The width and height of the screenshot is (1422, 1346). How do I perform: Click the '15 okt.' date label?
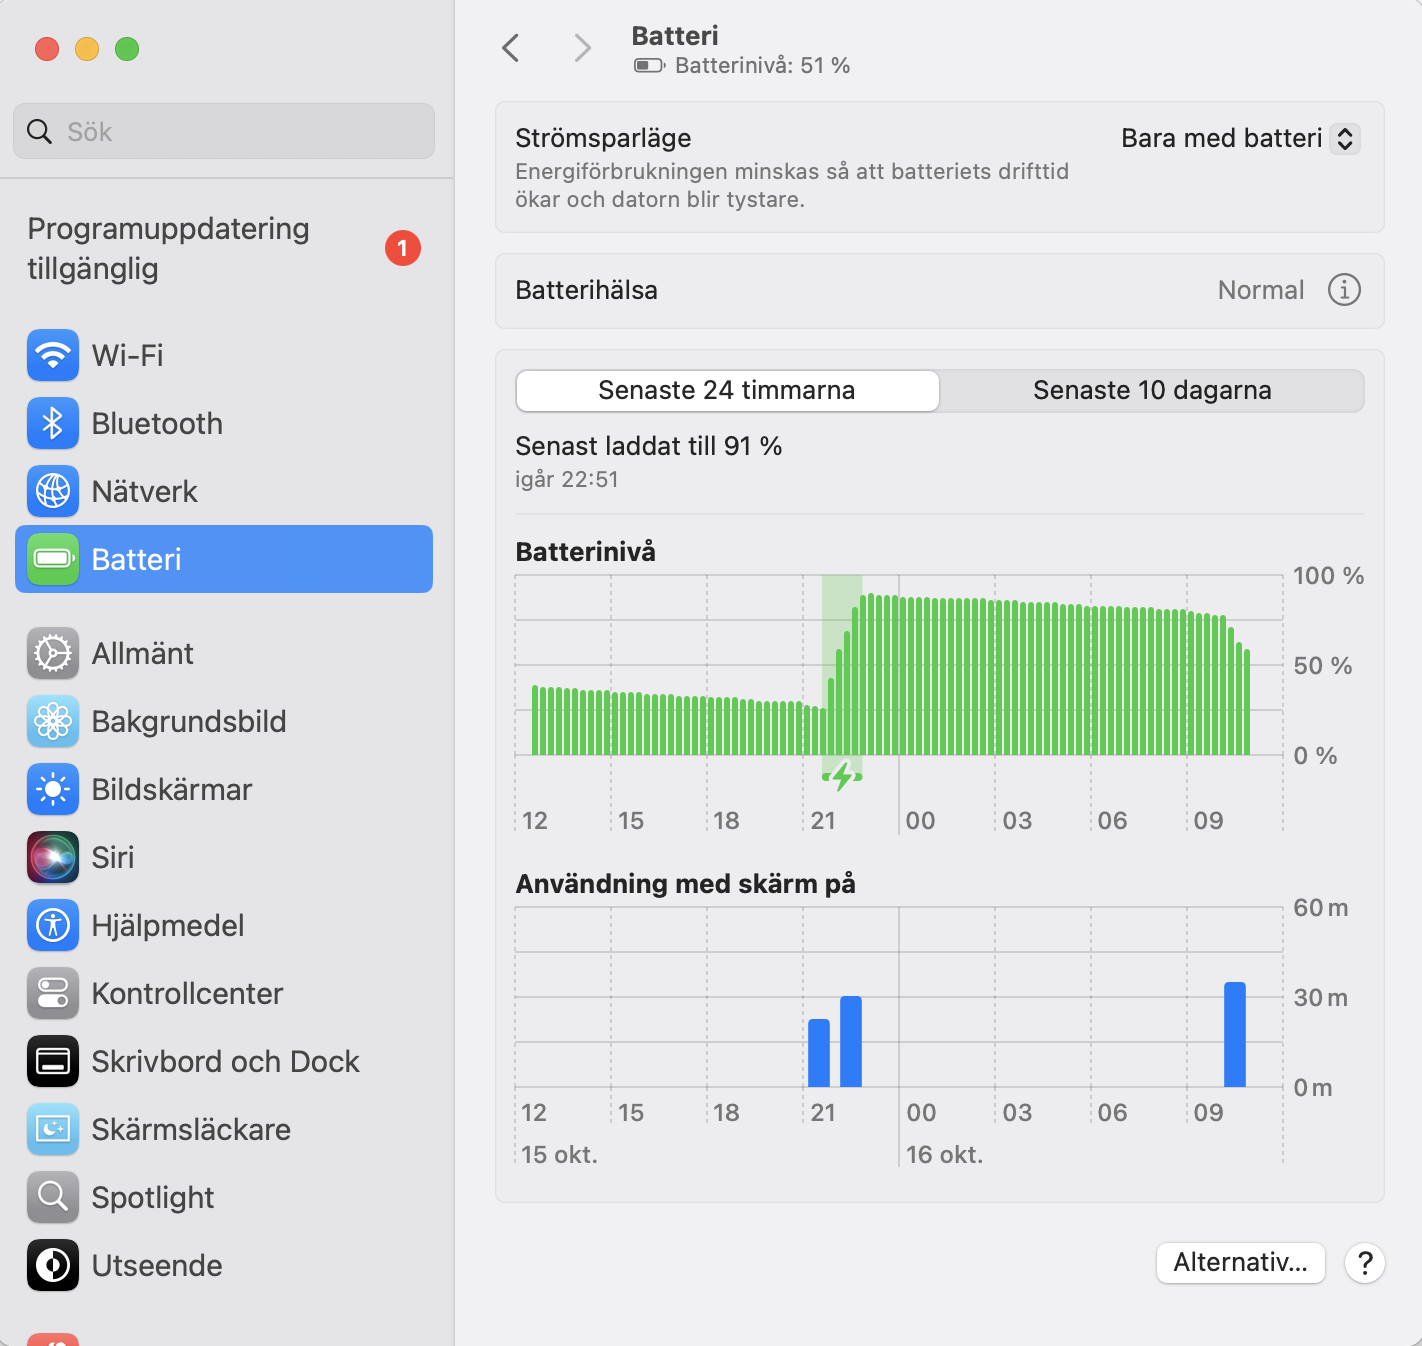click(x=559, y=1155)
